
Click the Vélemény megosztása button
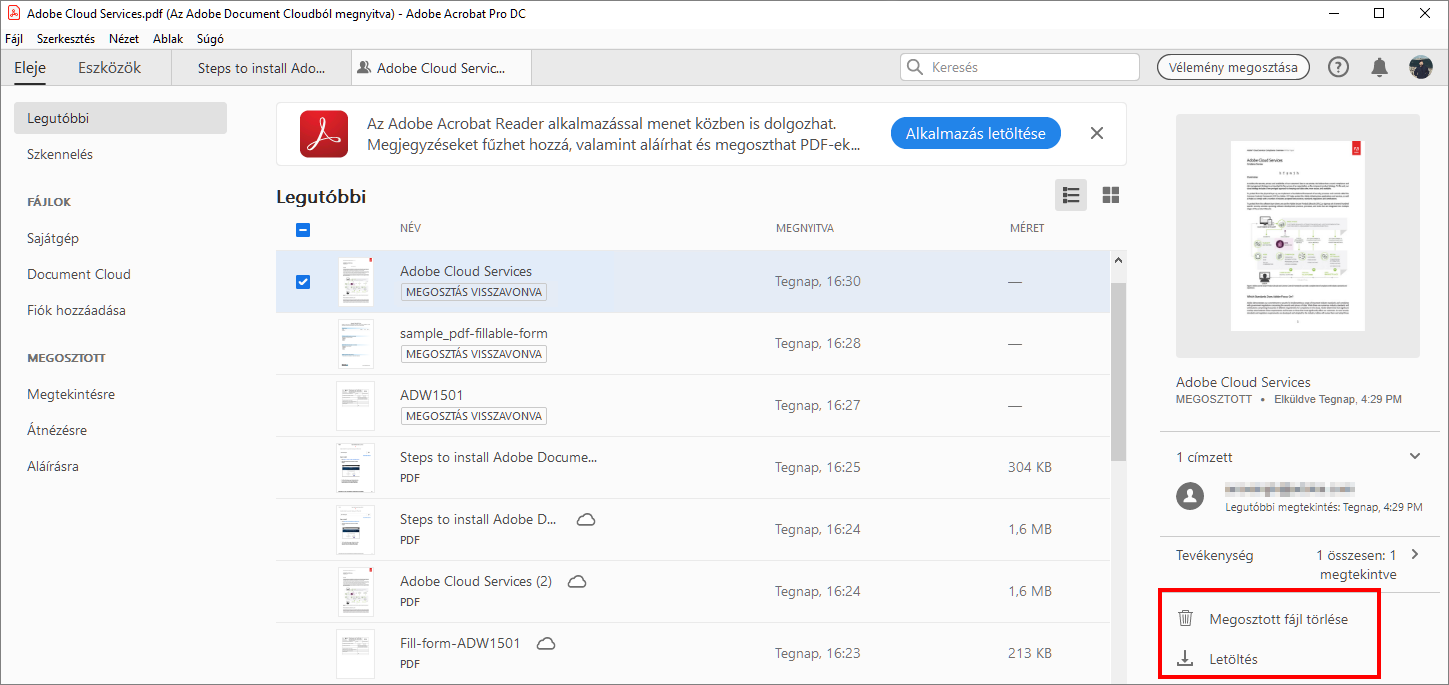tap(1233, 67)
